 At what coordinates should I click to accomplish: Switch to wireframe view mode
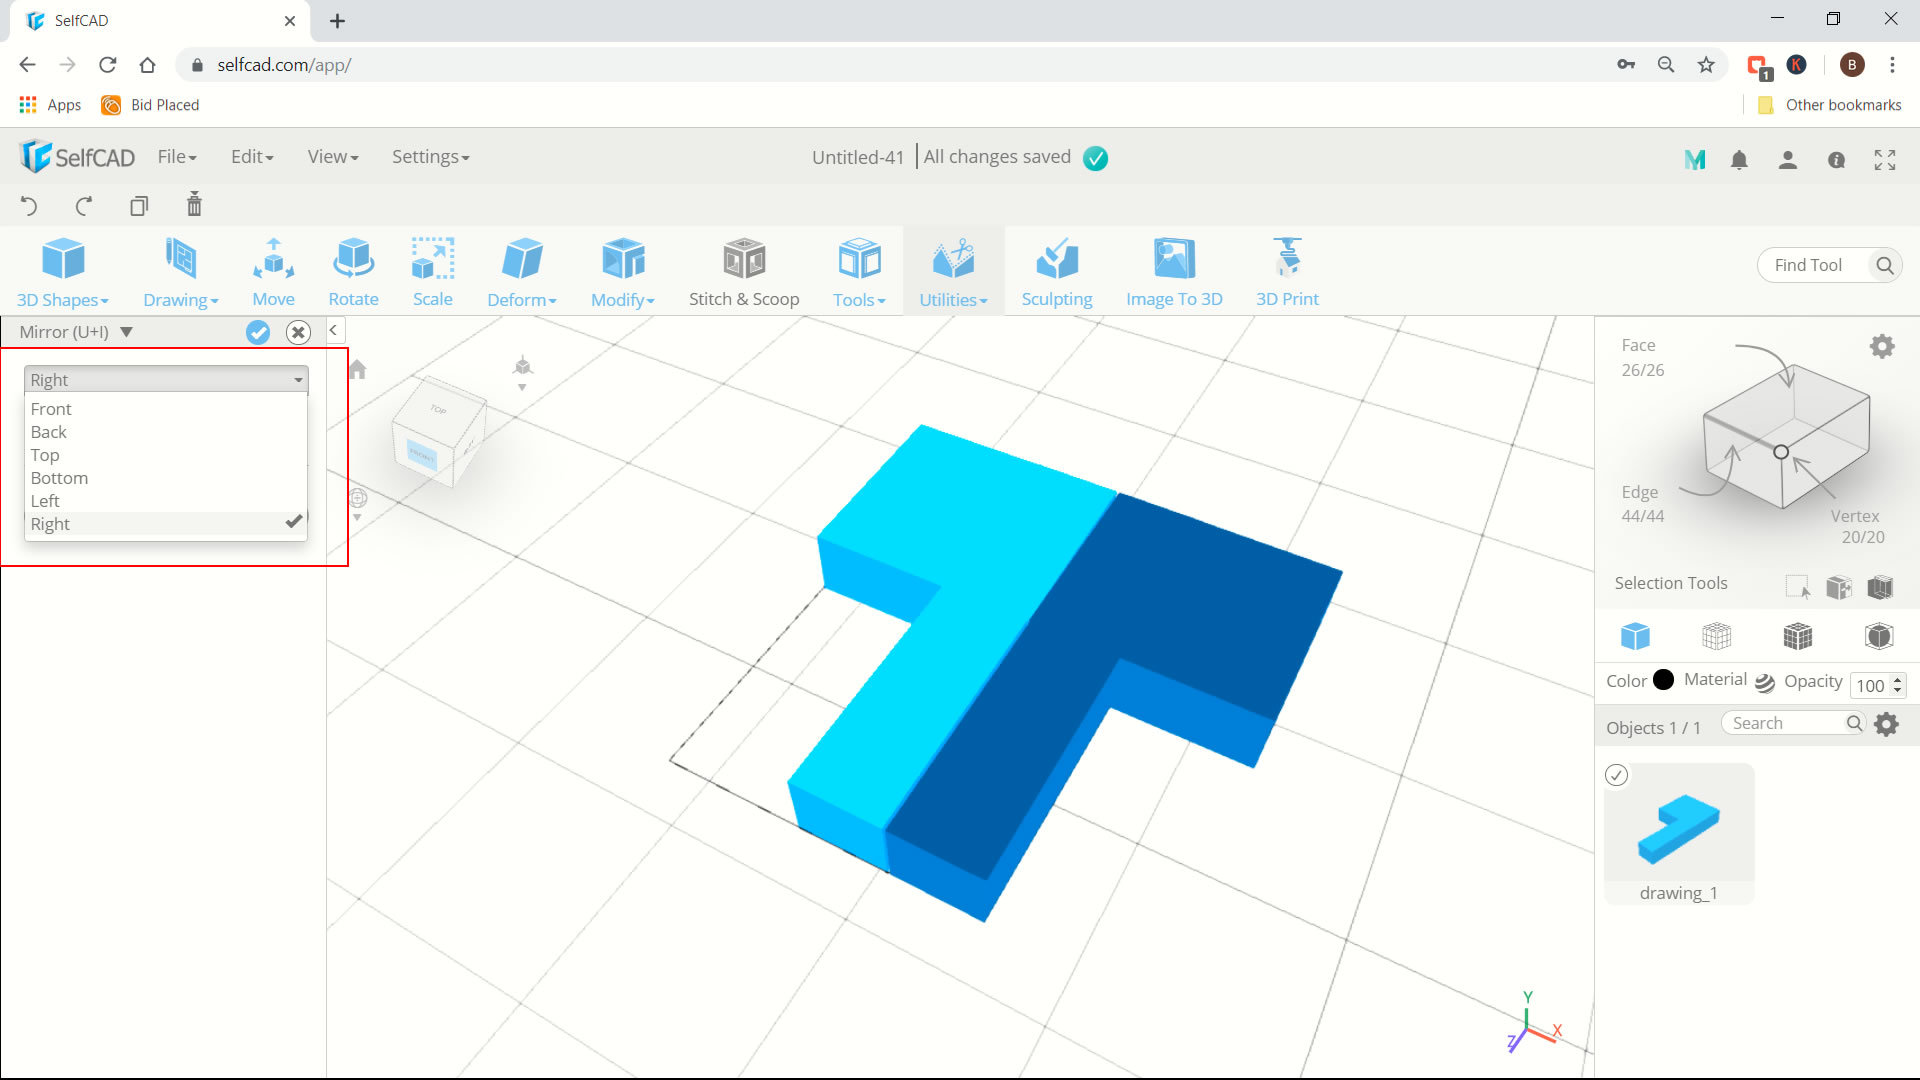coord(1716,636)
